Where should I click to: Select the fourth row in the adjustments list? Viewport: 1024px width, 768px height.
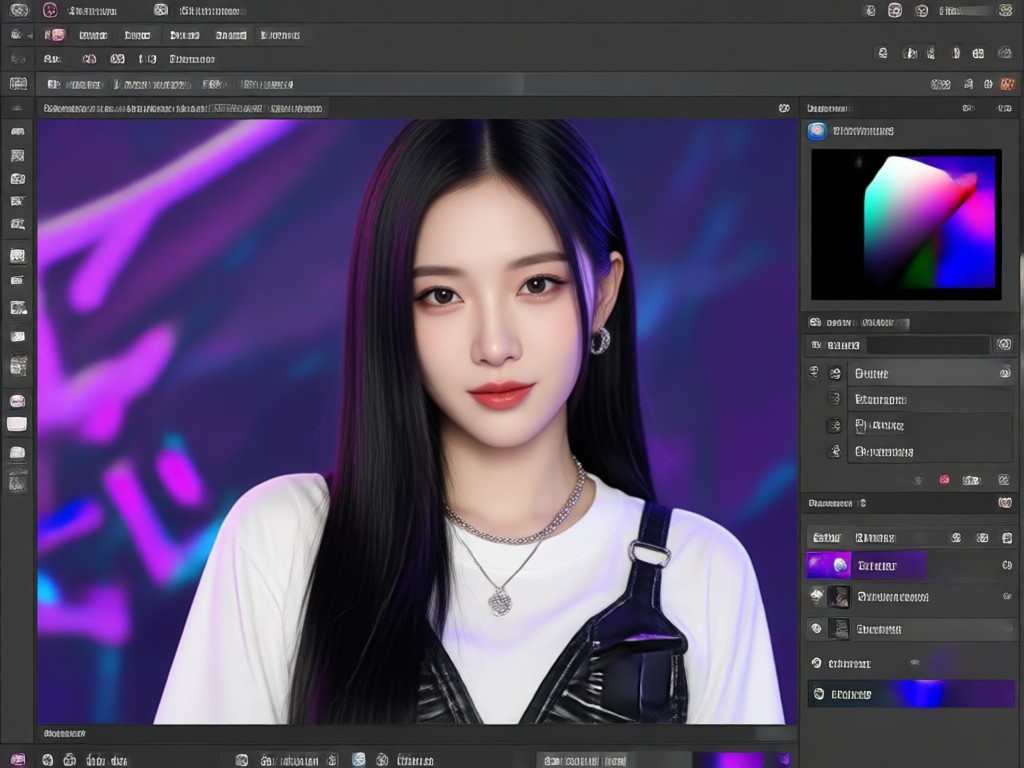[x=930, y=451]
